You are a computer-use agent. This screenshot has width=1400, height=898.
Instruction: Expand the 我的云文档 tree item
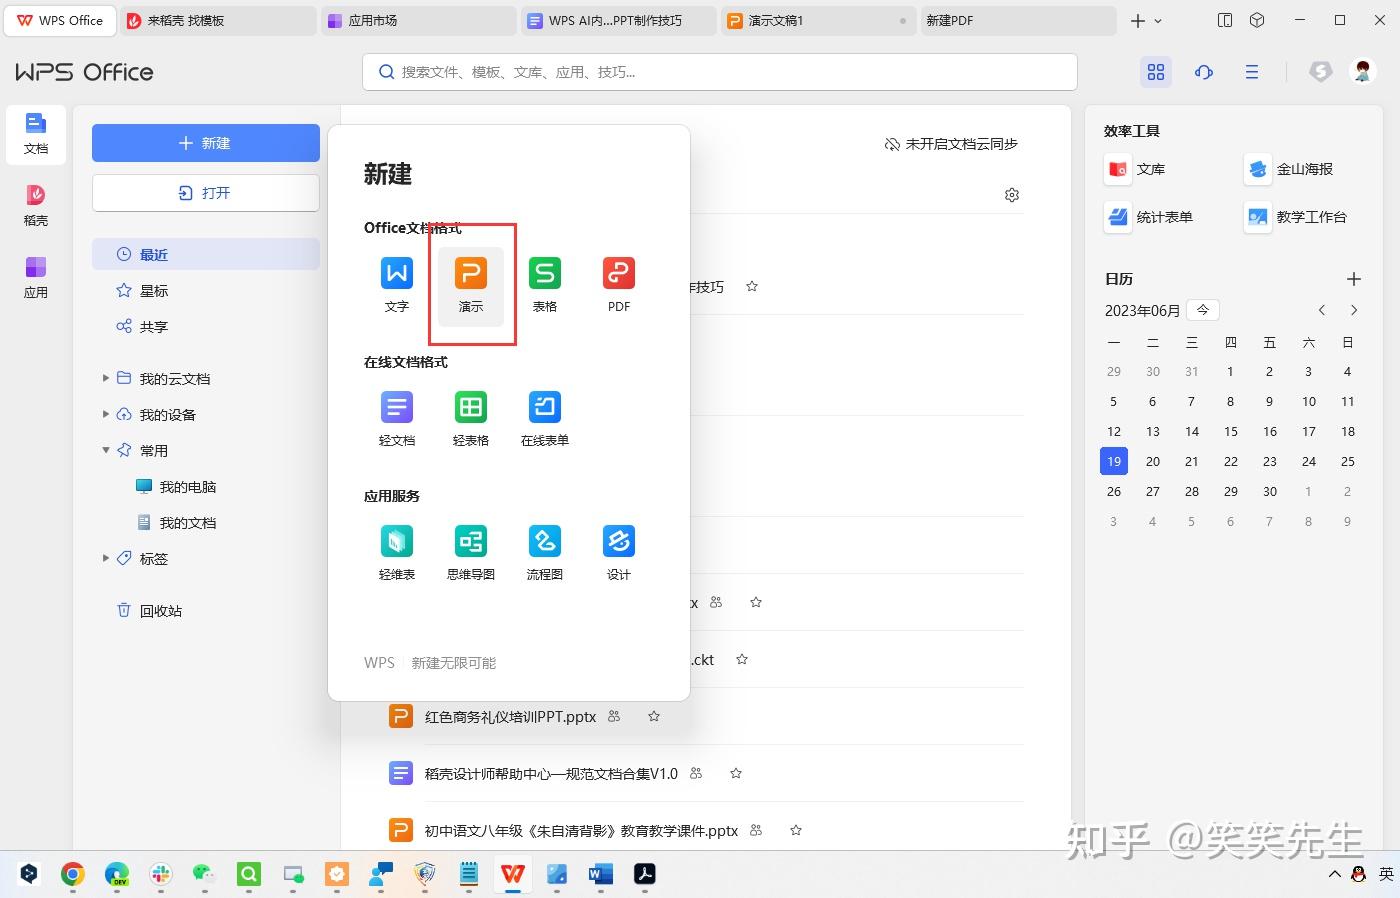coord(106,378)
